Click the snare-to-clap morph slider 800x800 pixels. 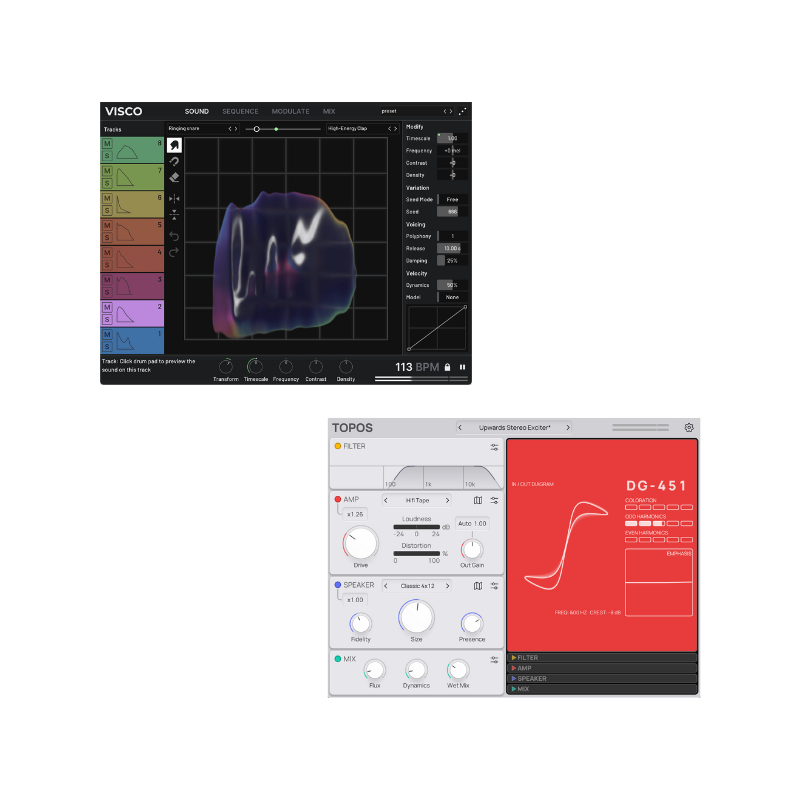[258, 128]
